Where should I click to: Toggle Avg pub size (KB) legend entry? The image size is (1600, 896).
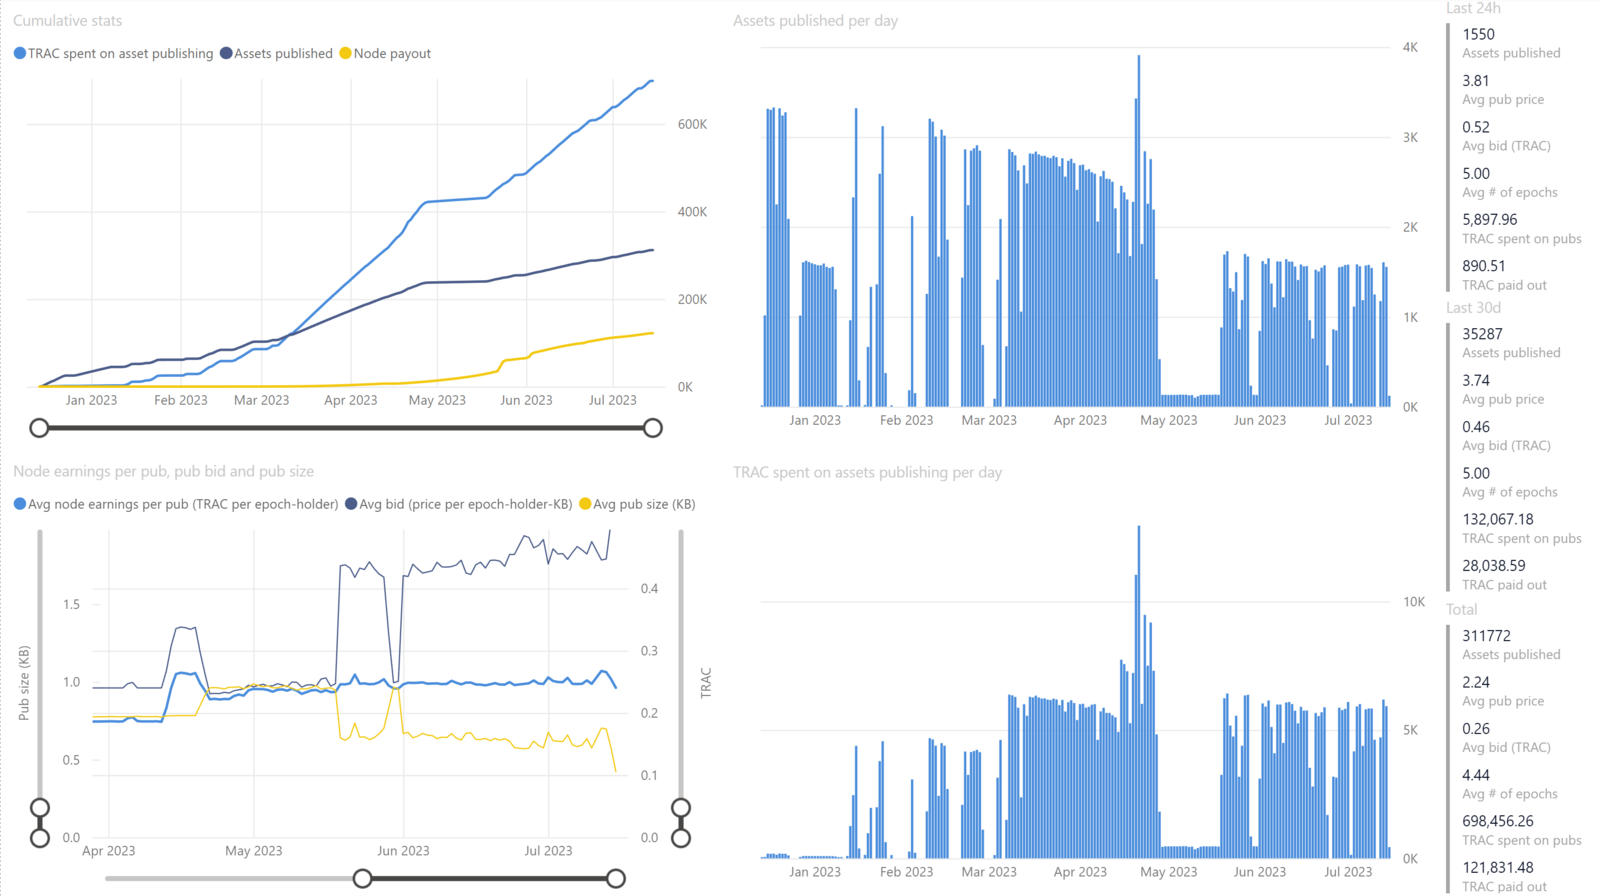point(637,504)
